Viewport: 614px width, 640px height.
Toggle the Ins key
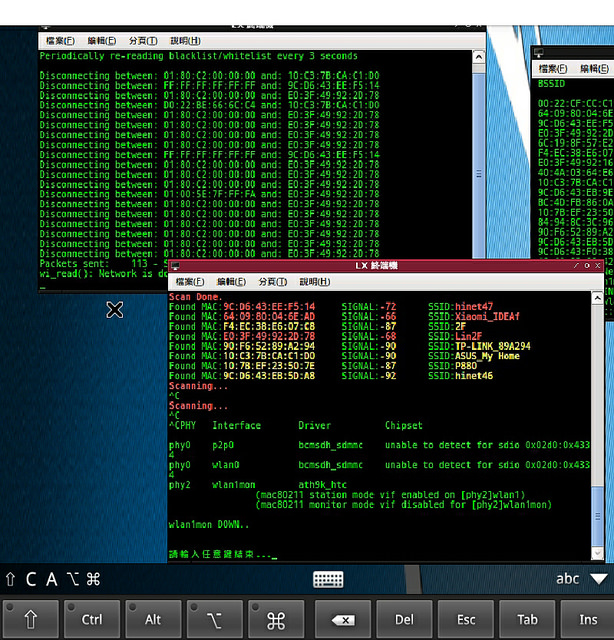click(x=588, y=619)
